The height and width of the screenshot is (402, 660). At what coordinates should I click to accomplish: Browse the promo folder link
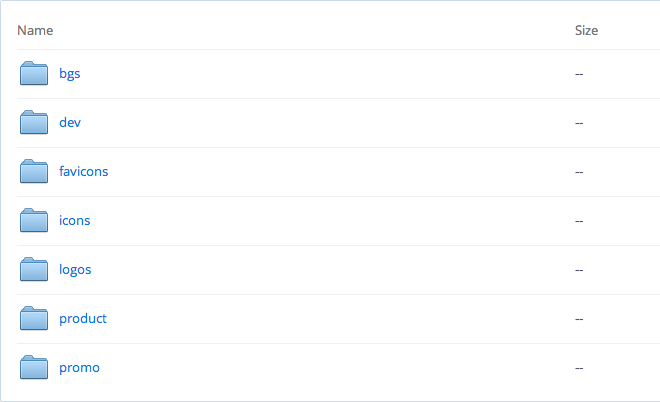point(80,368)
